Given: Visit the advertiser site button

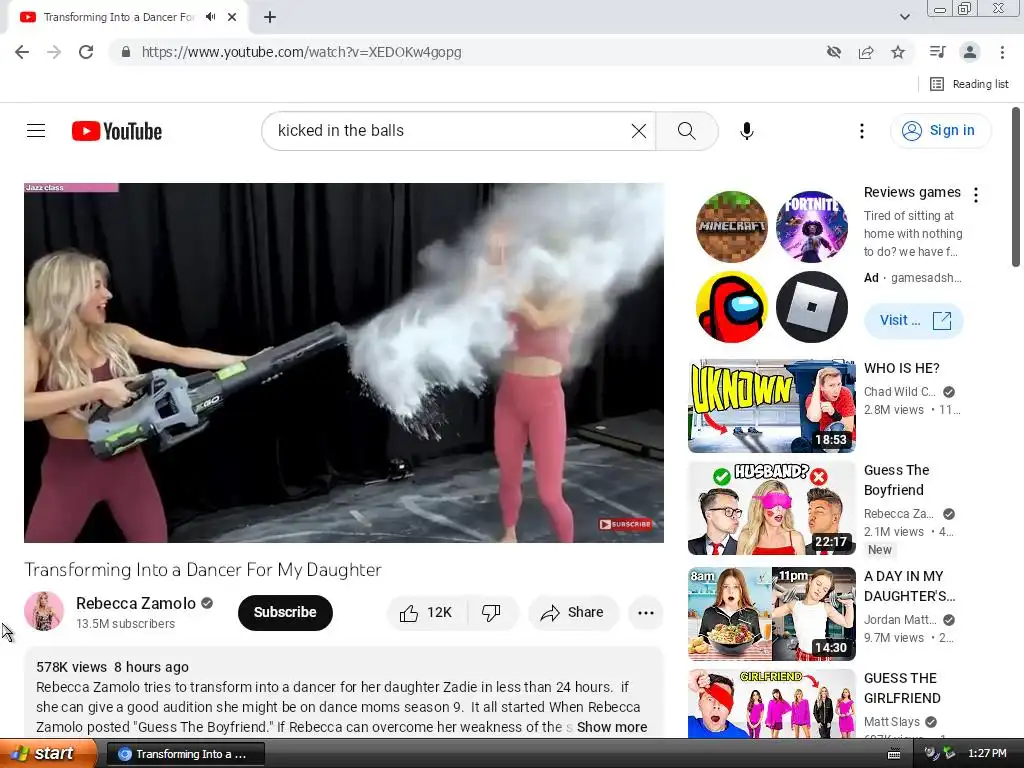Looking at the screenshot, I should (914, 321).
